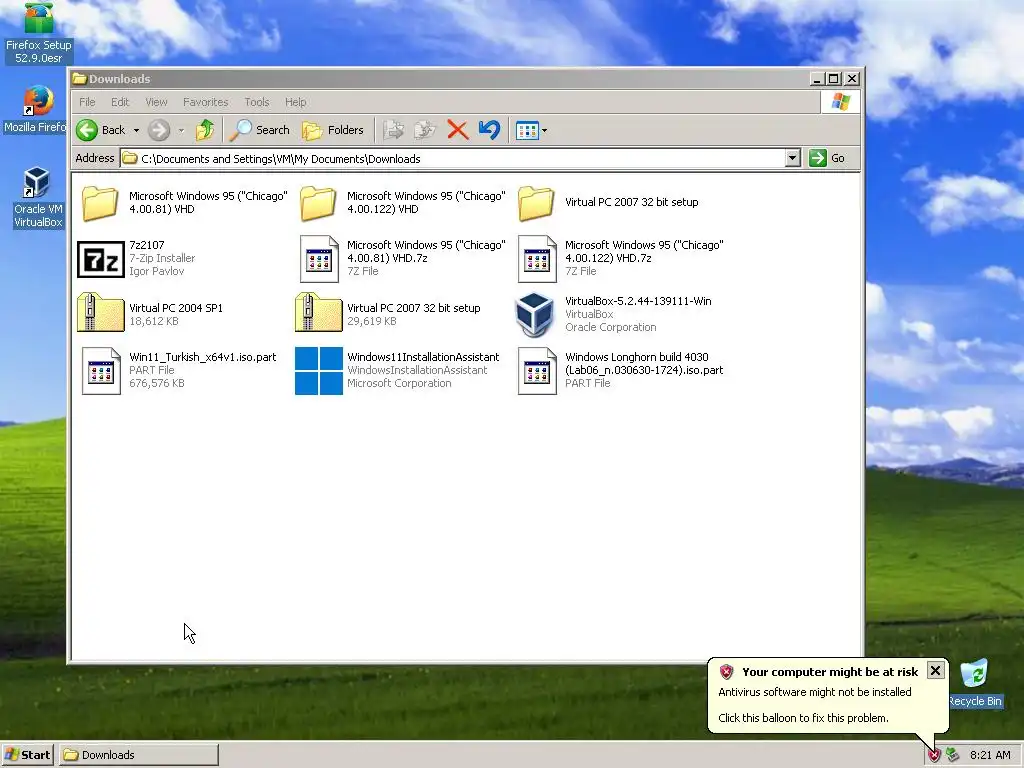Screen dimensions: 1024x768
Task: Open the File menu
Action: click(87, 102)
